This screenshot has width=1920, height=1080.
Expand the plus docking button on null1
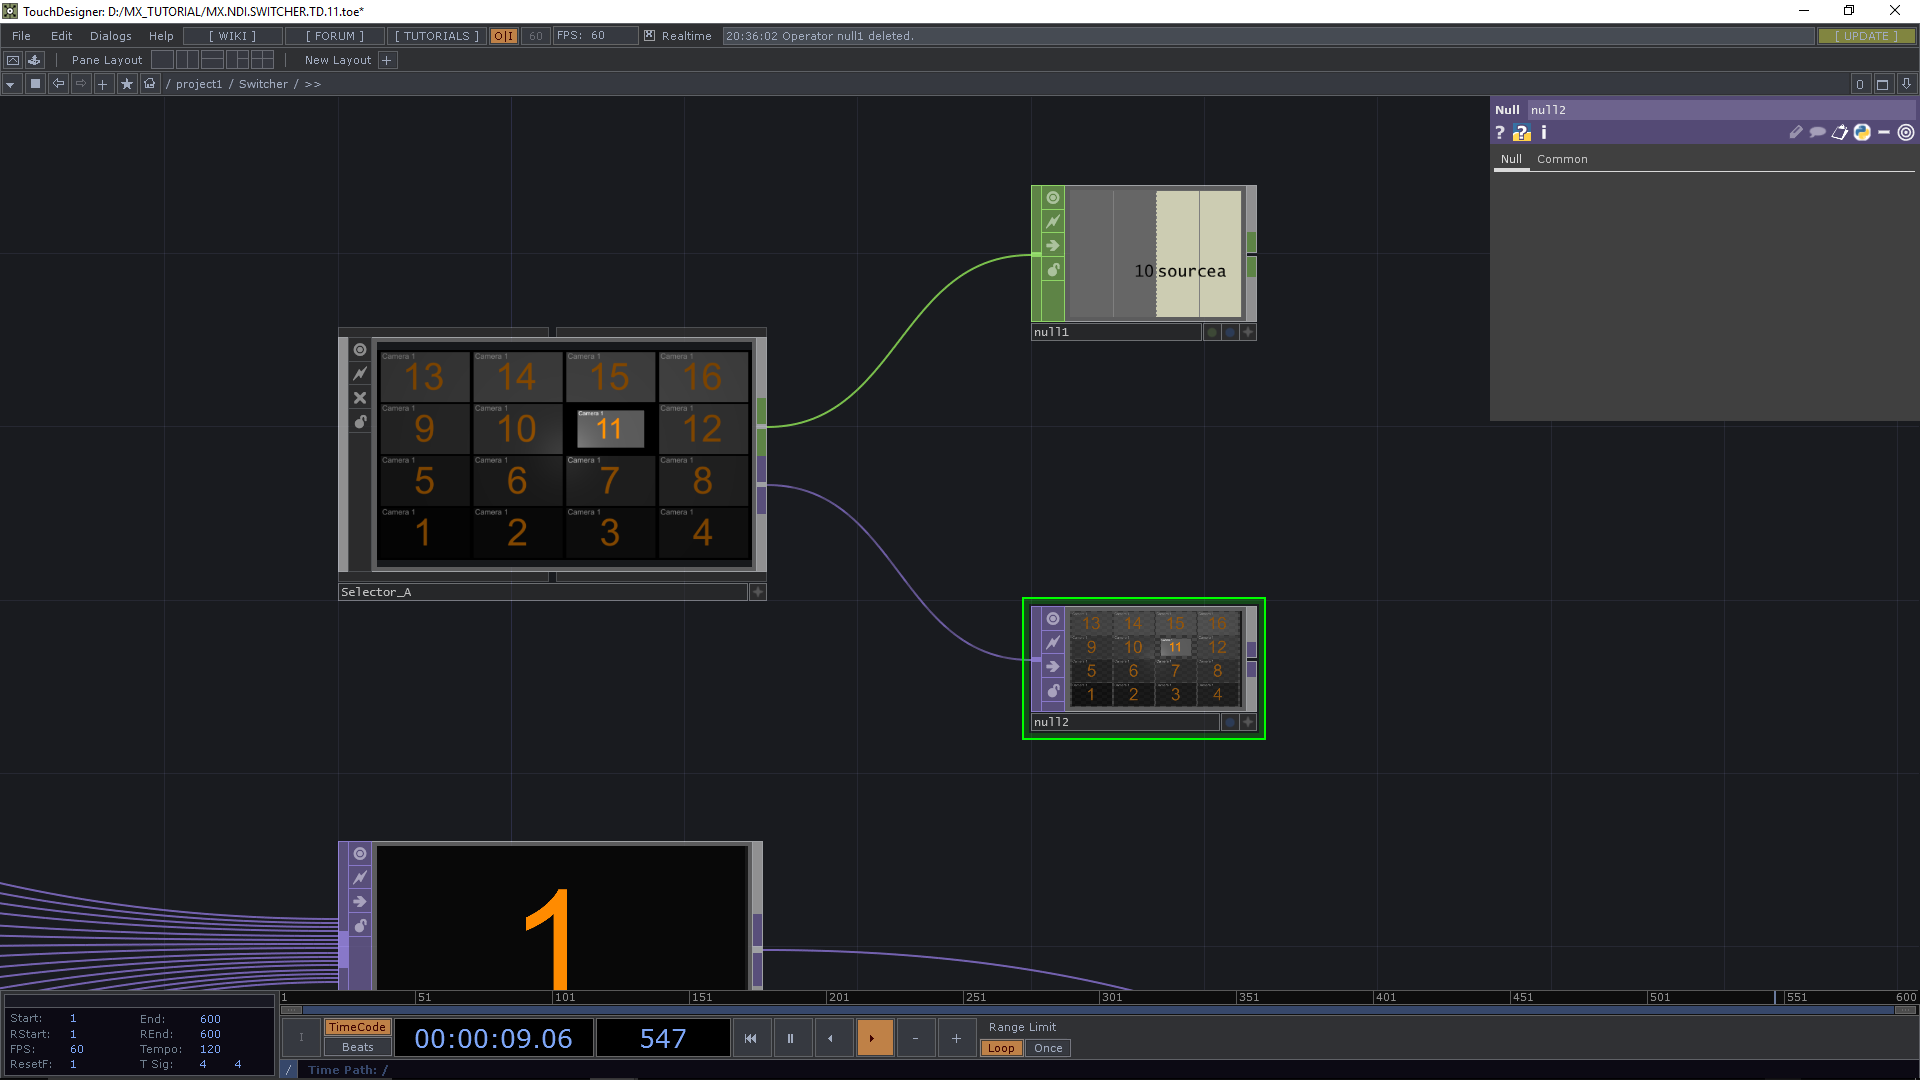pos(1248,332)
